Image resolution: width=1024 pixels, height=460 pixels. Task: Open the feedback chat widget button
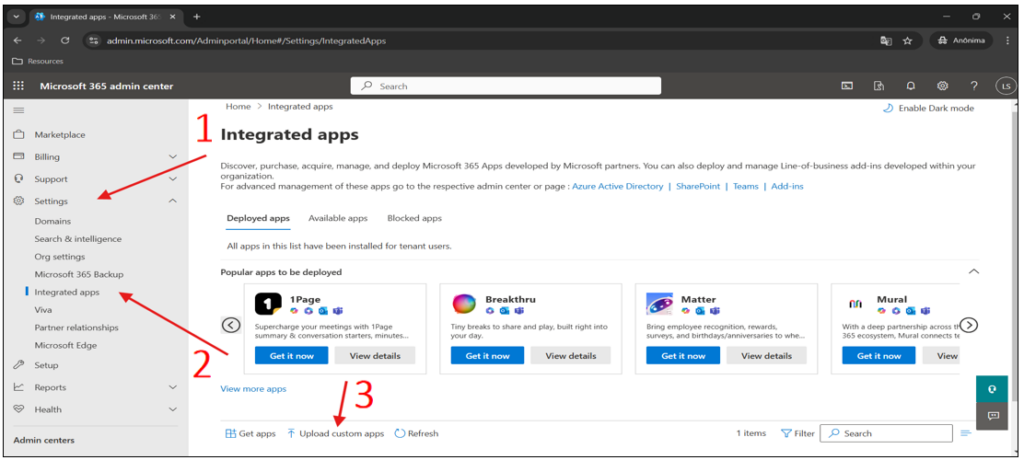point(992,416)
